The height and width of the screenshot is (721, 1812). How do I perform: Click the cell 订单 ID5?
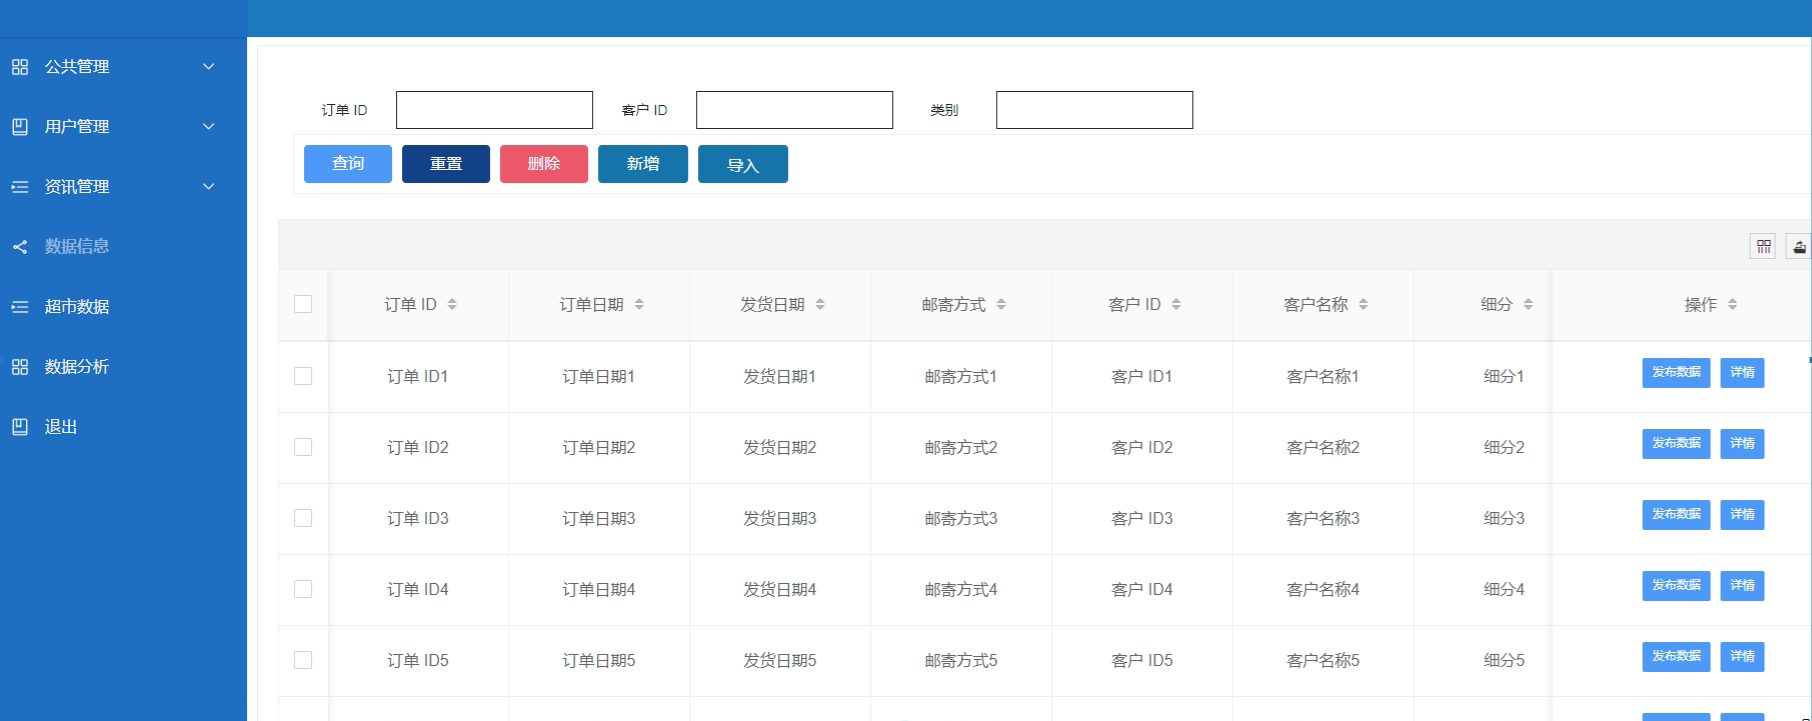coord(417,661)
